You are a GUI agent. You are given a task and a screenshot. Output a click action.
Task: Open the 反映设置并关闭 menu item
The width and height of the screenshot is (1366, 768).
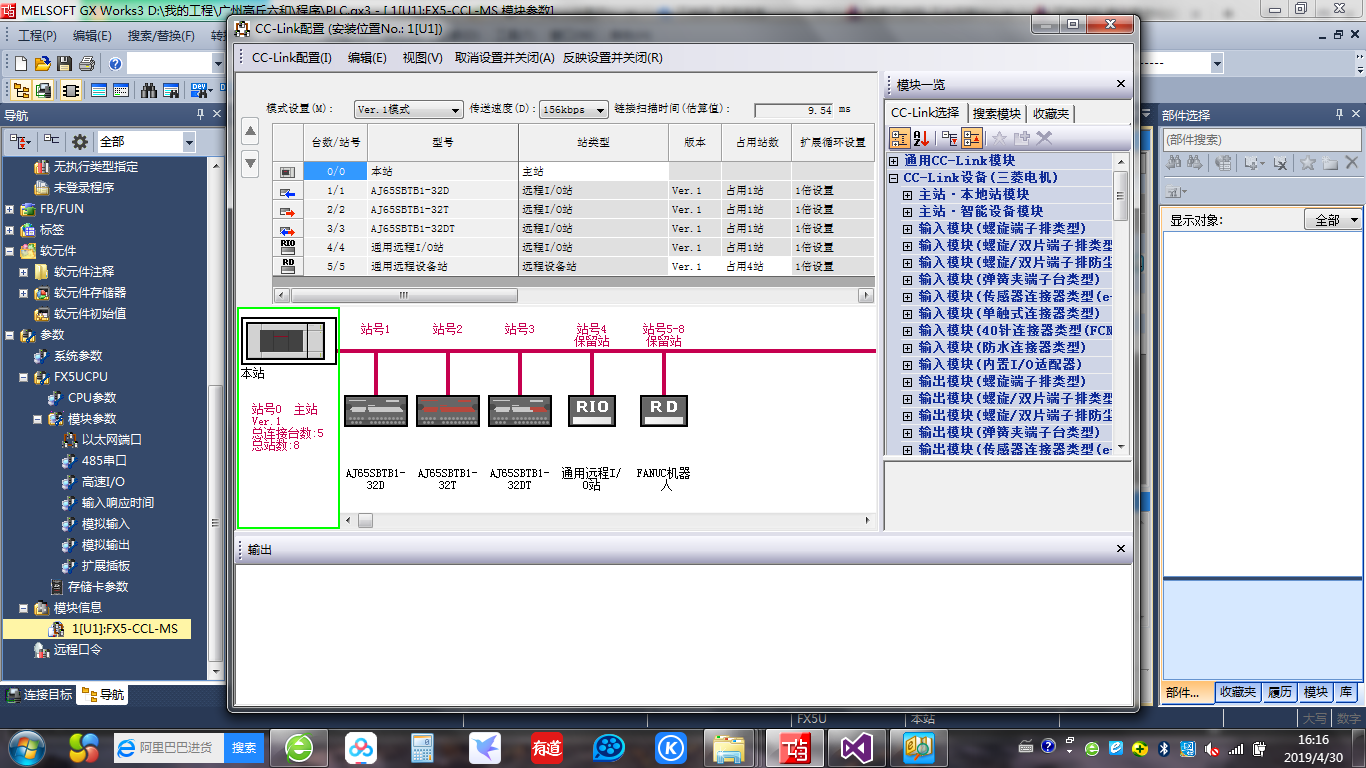pyautogui.click(x=612, y=58)
